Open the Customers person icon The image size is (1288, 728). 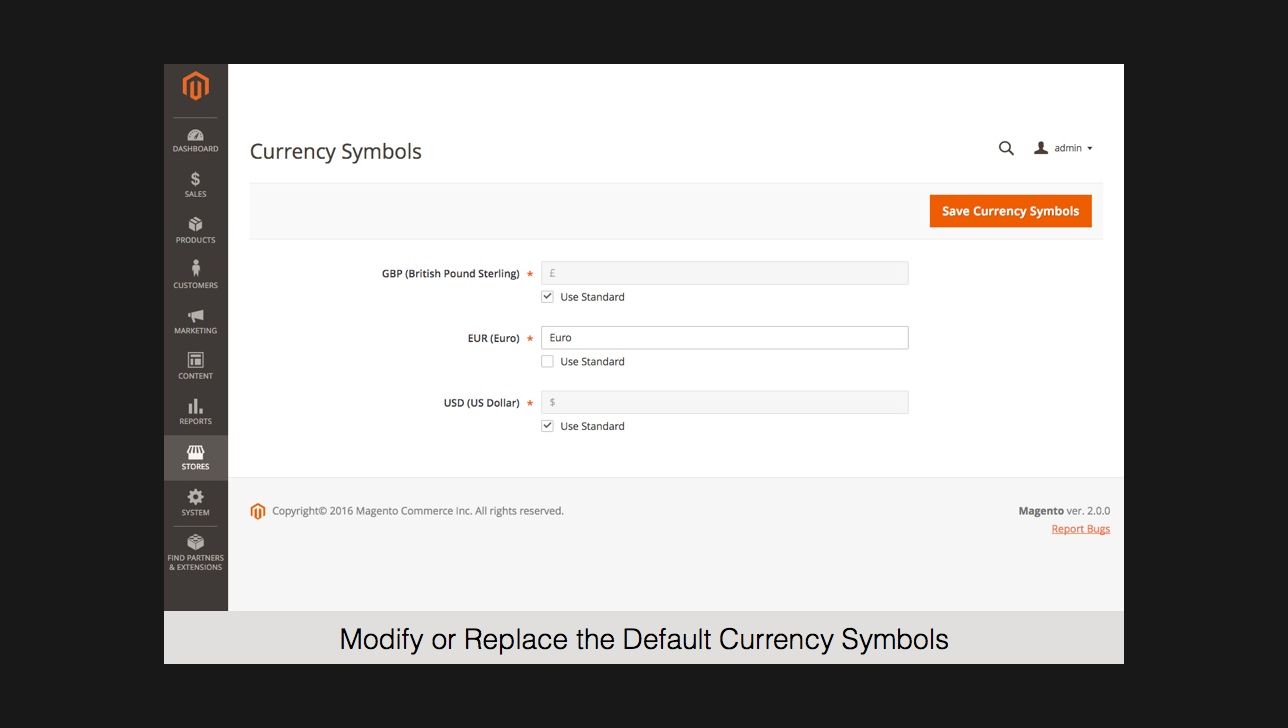(196, 269)
